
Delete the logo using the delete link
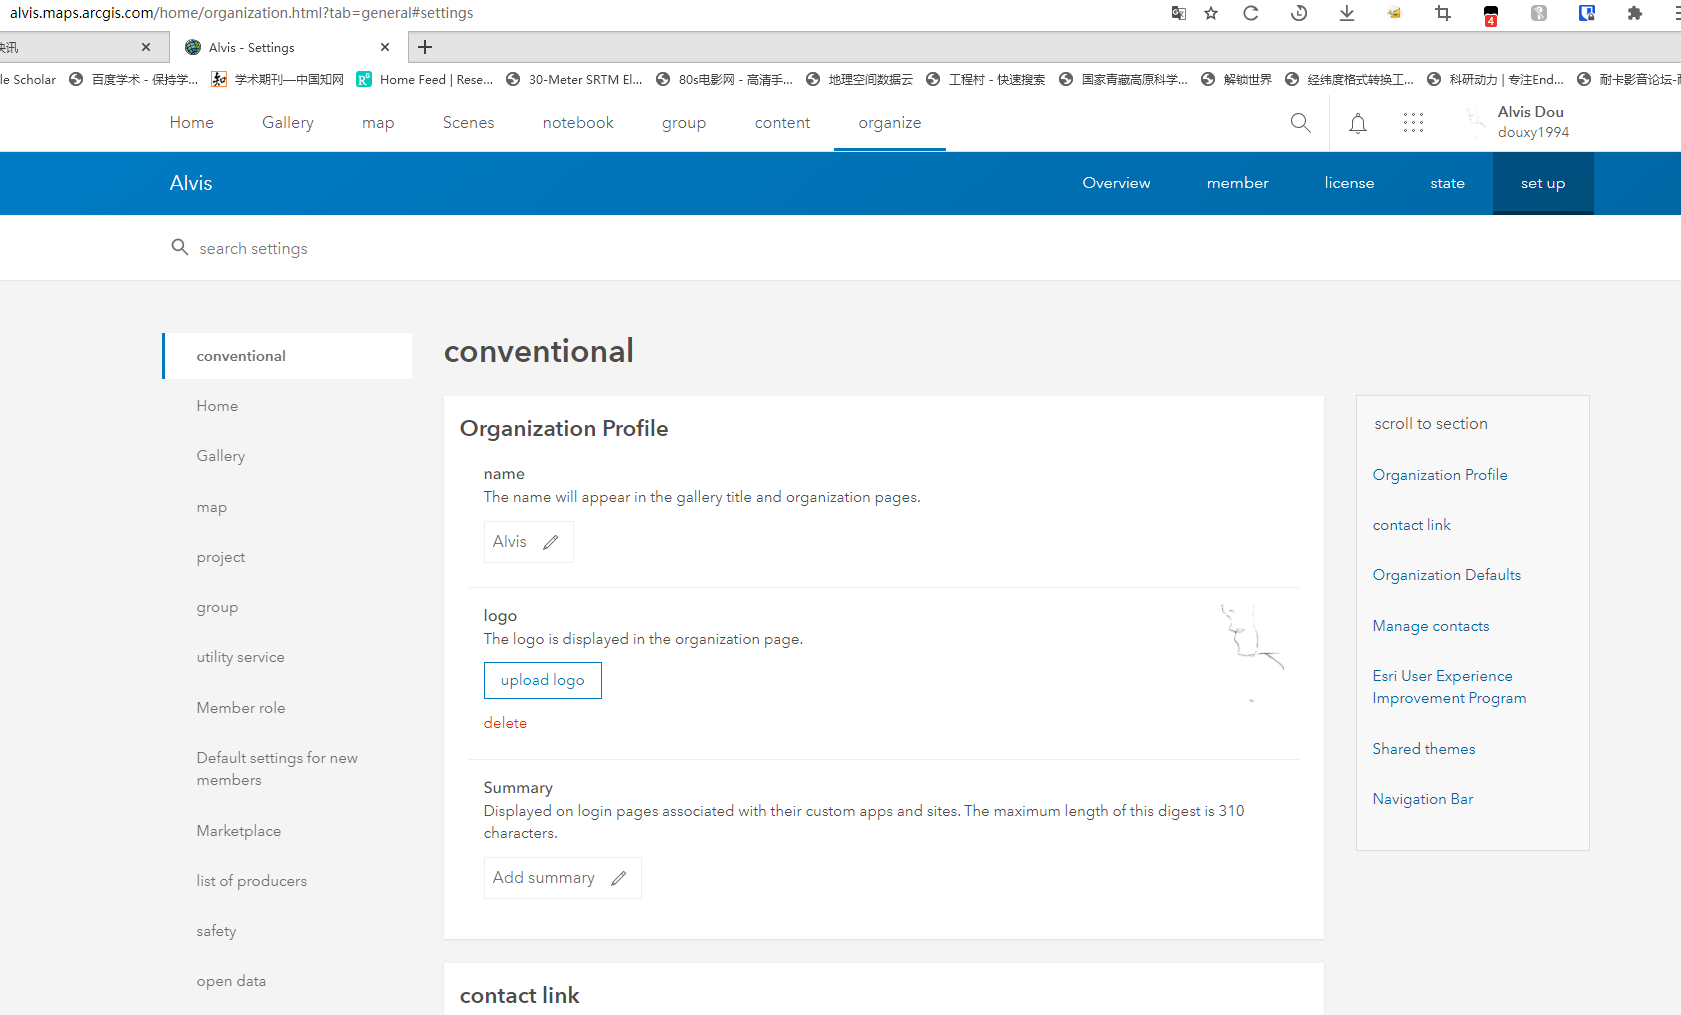pos(505,722)
